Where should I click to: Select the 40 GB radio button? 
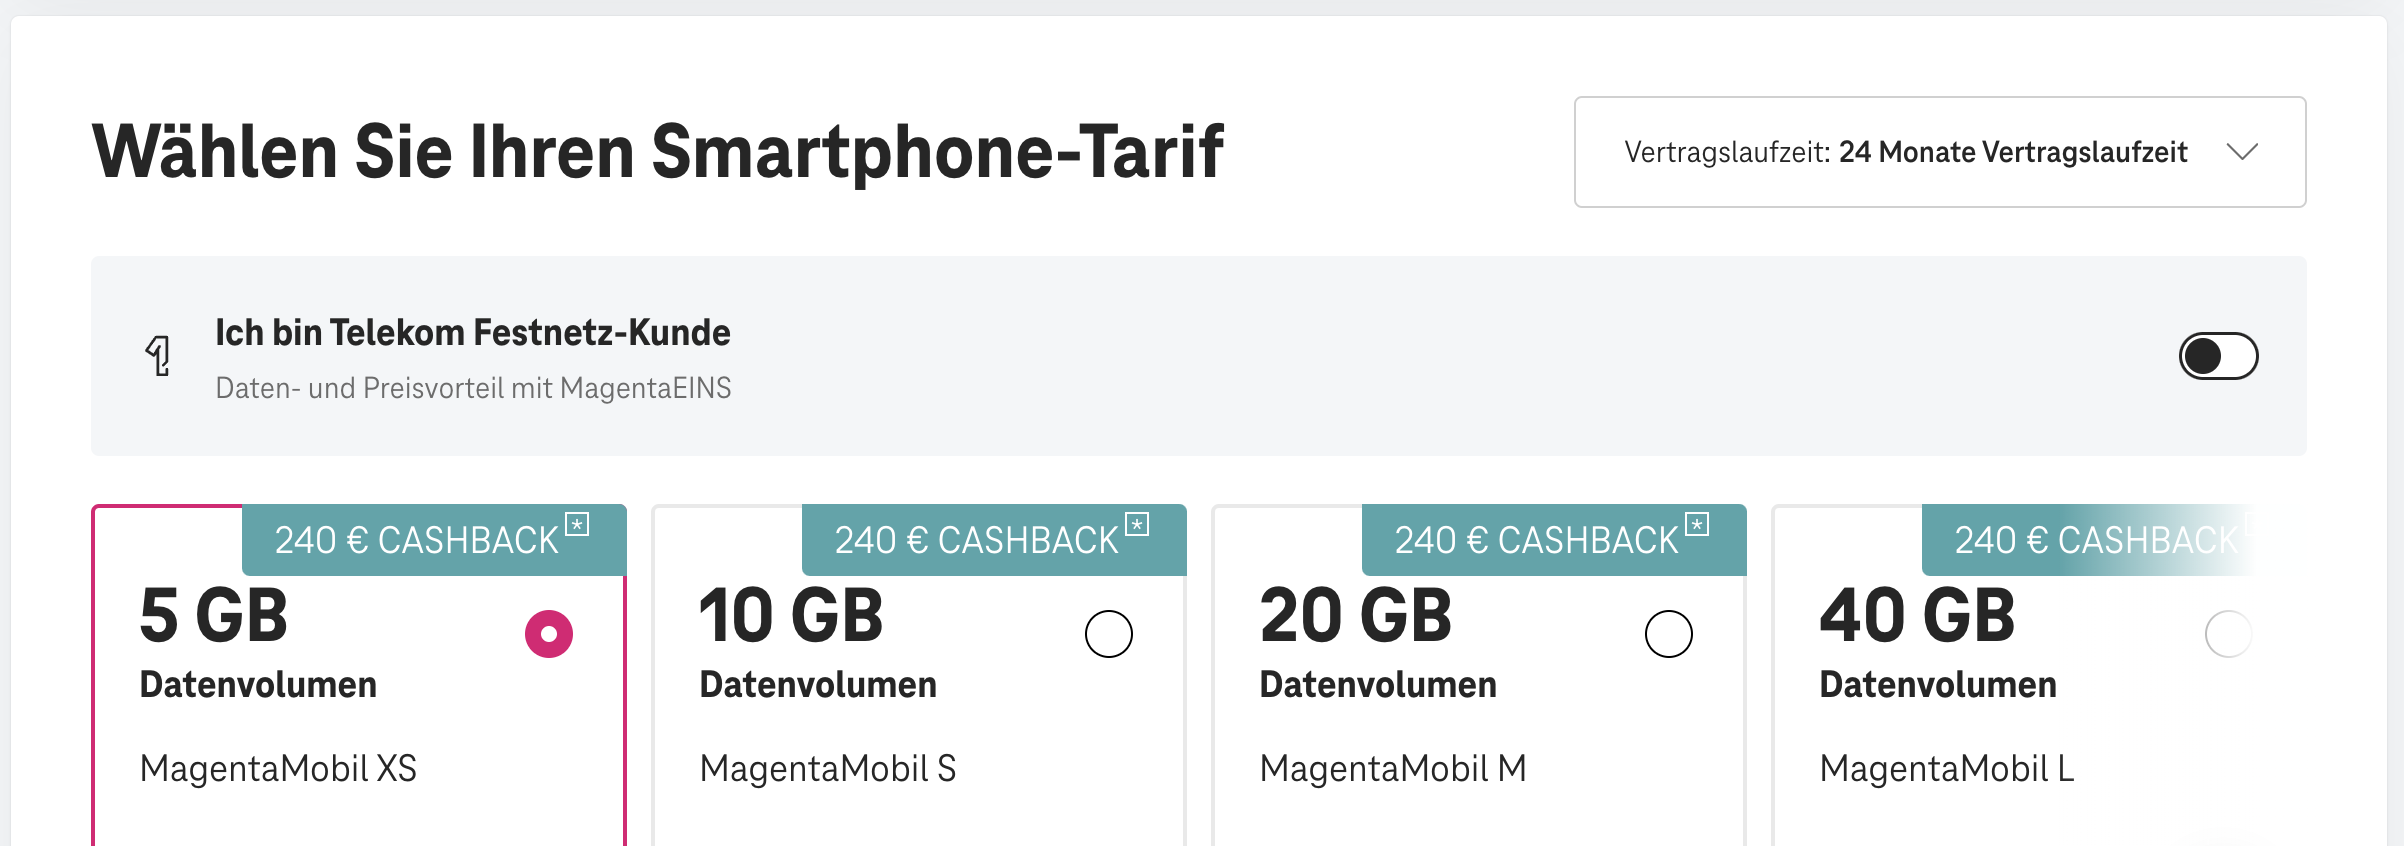click(x=2228, y=634)
